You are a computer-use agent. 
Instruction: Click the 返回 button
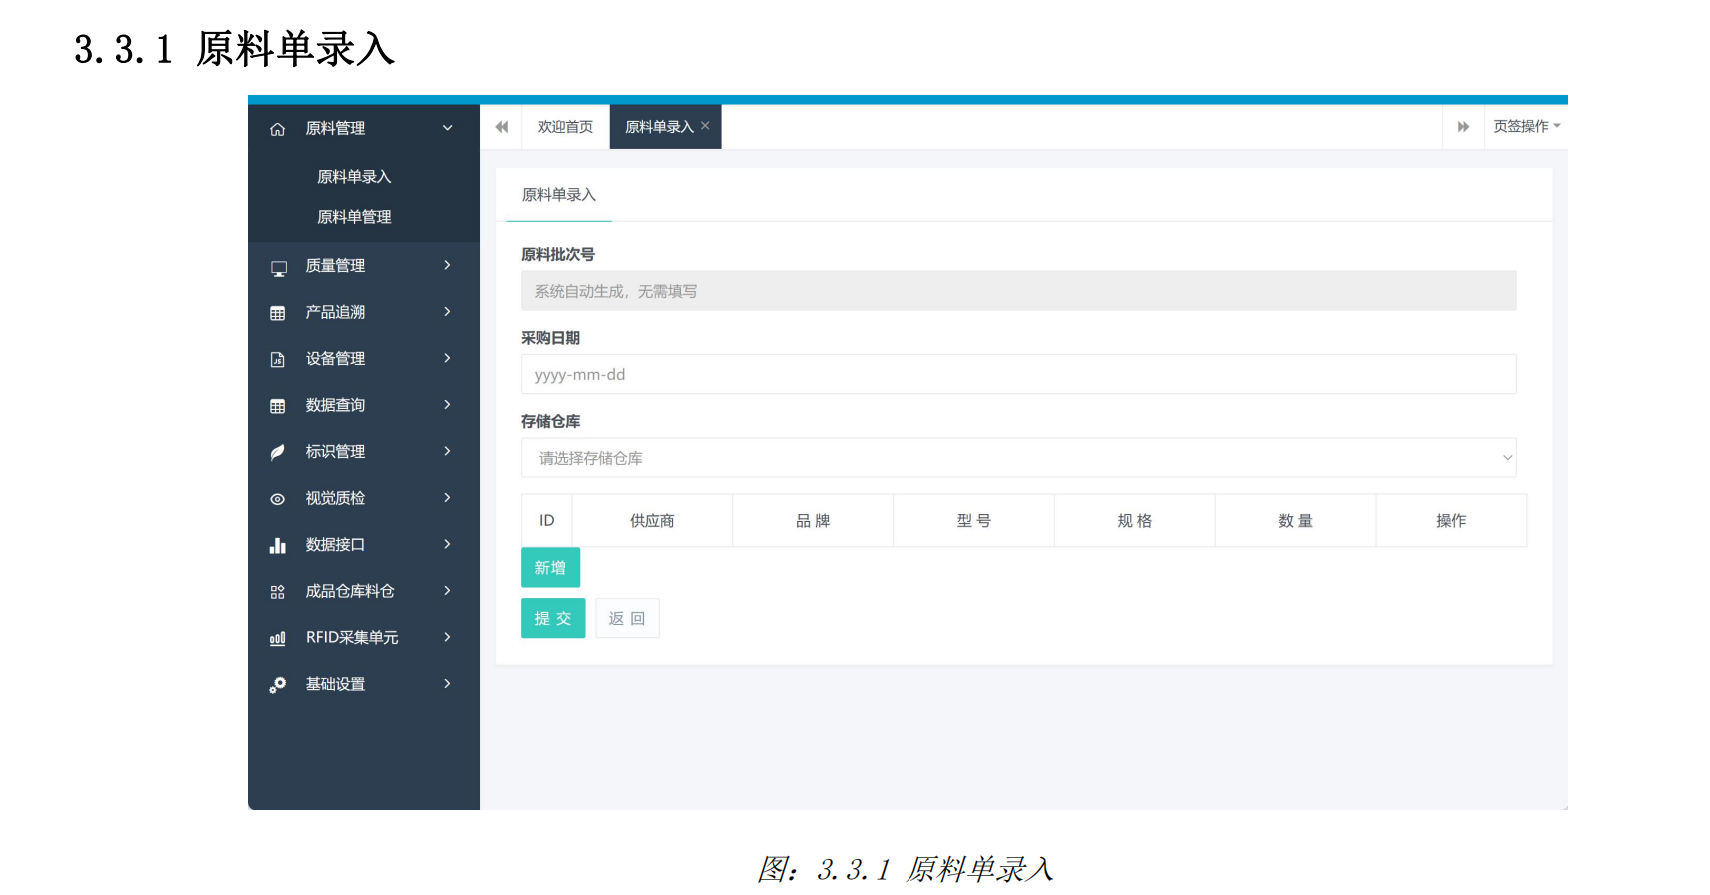[x=627, y=618]
